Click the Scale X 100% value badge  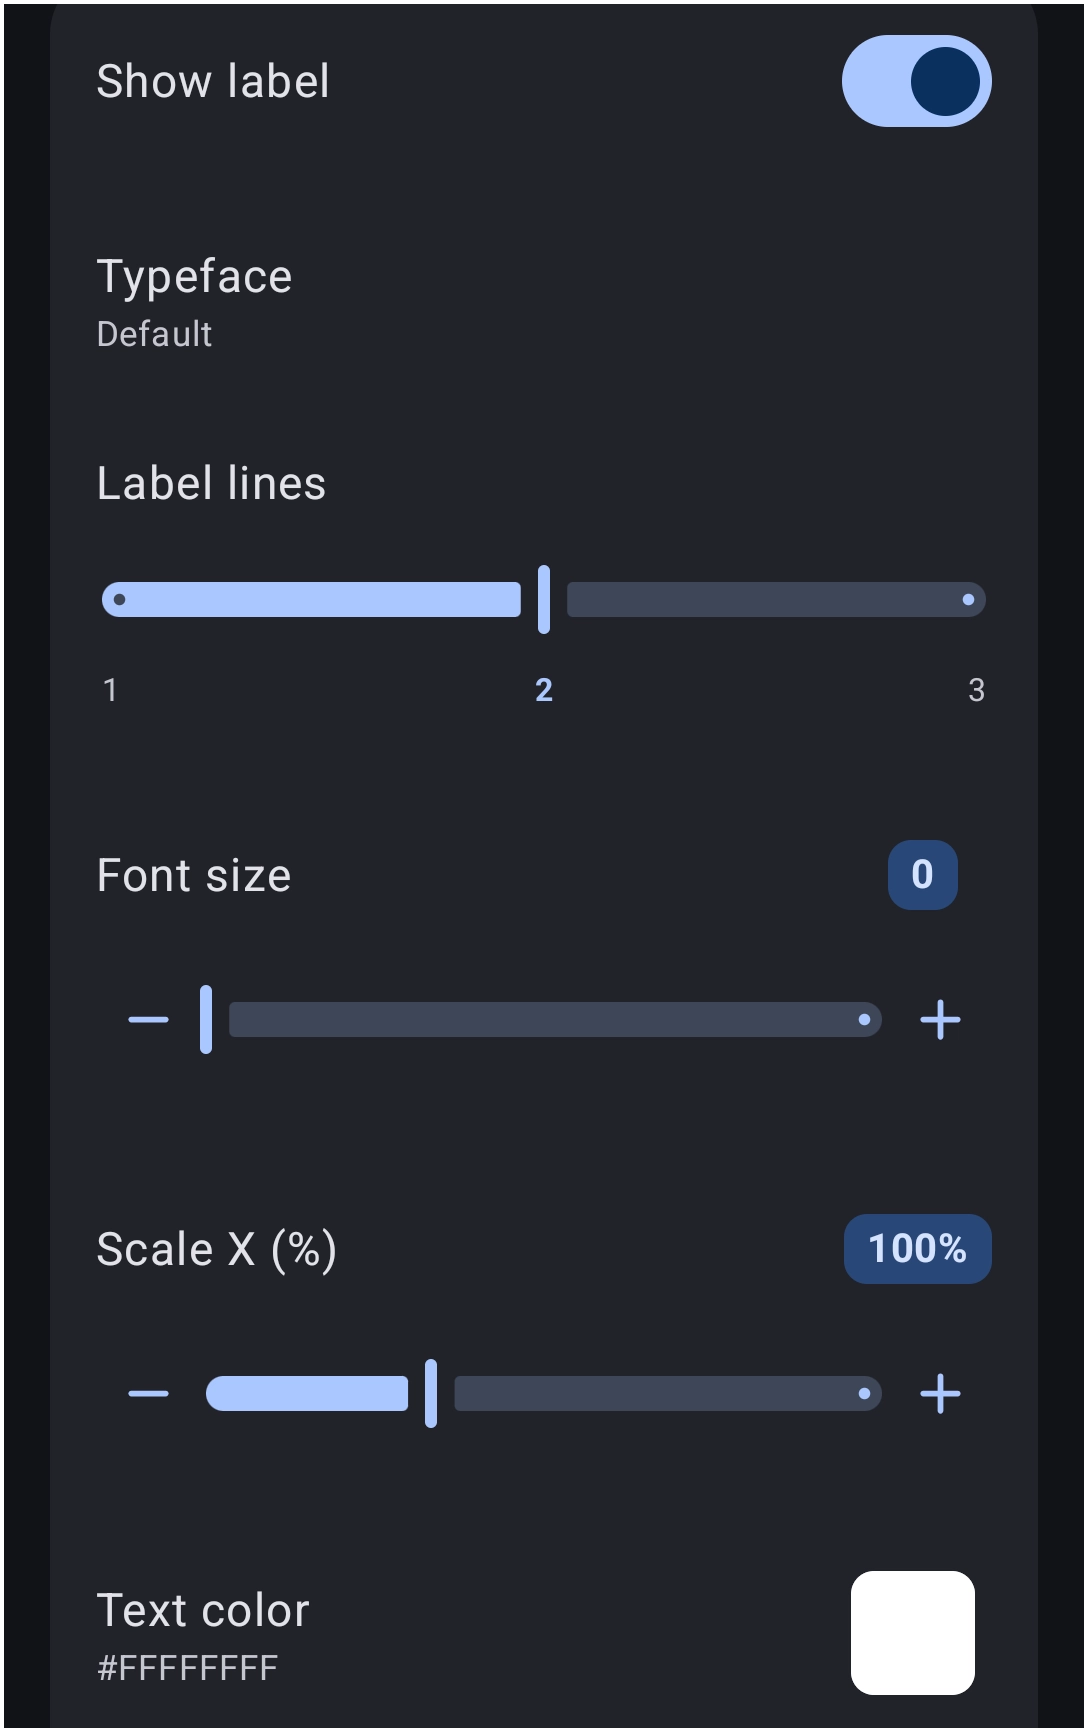pos(917,1249)
